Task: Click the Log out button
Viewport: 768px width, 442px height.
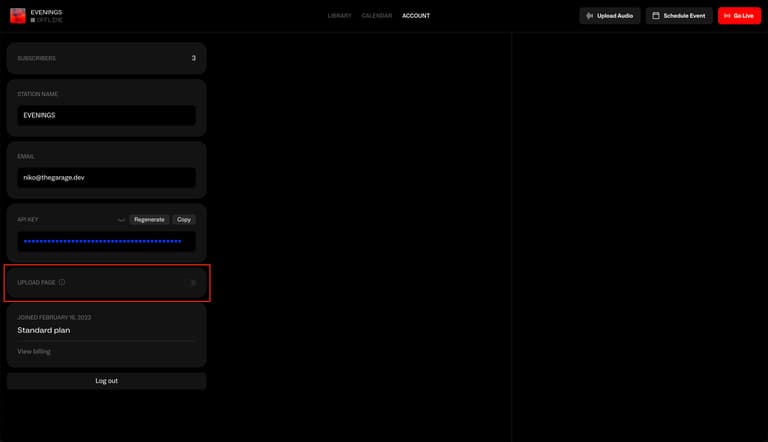Action: [106, 381]
